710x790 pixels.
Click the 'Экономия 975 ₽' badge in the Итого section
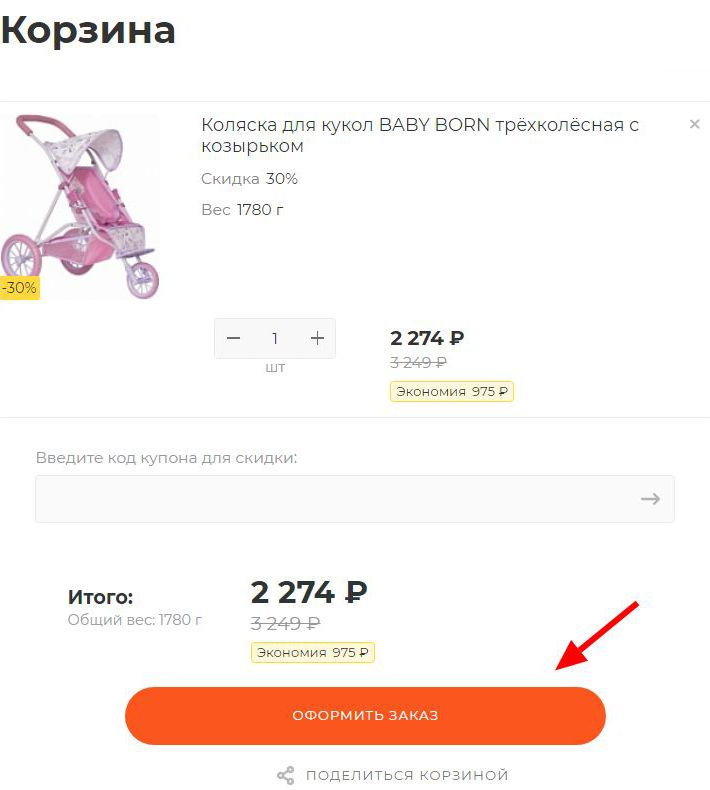312,652
